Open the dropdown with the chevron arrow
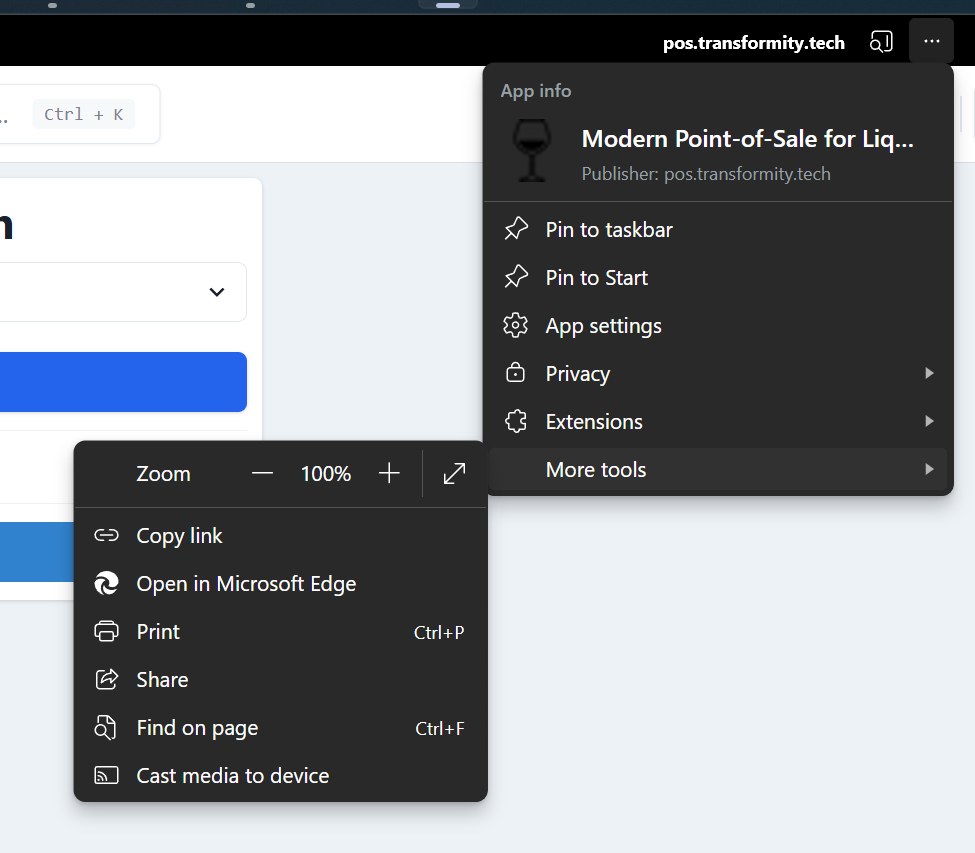The height and width of the screenshot is (853, 975). tap(216, 292)
